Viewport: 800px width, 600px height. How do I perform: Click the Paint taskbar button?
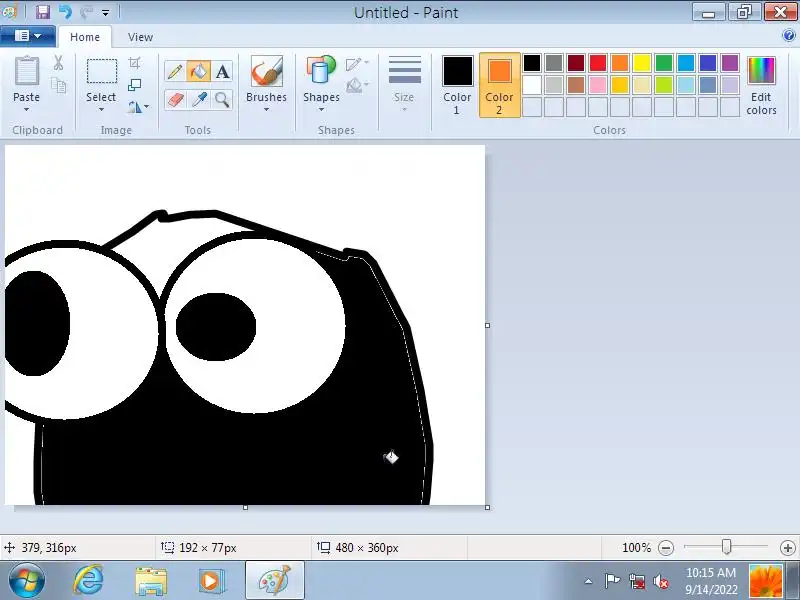pyautogui.click(x=275, y=580)
